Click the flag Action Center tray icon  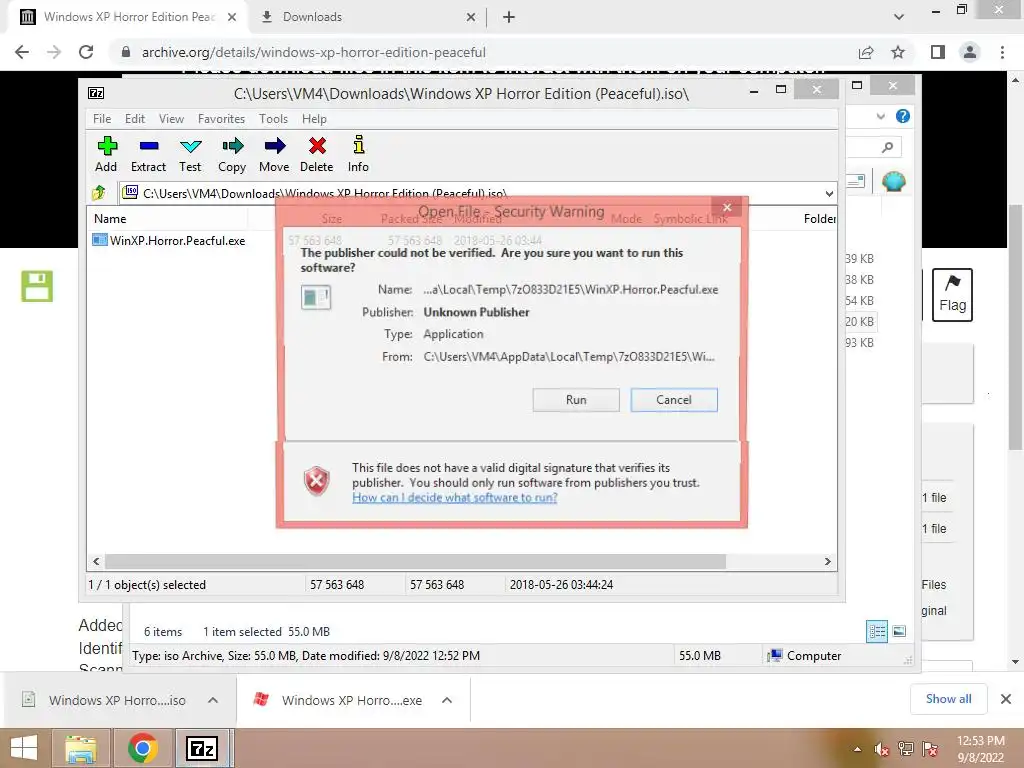[930, 749]
